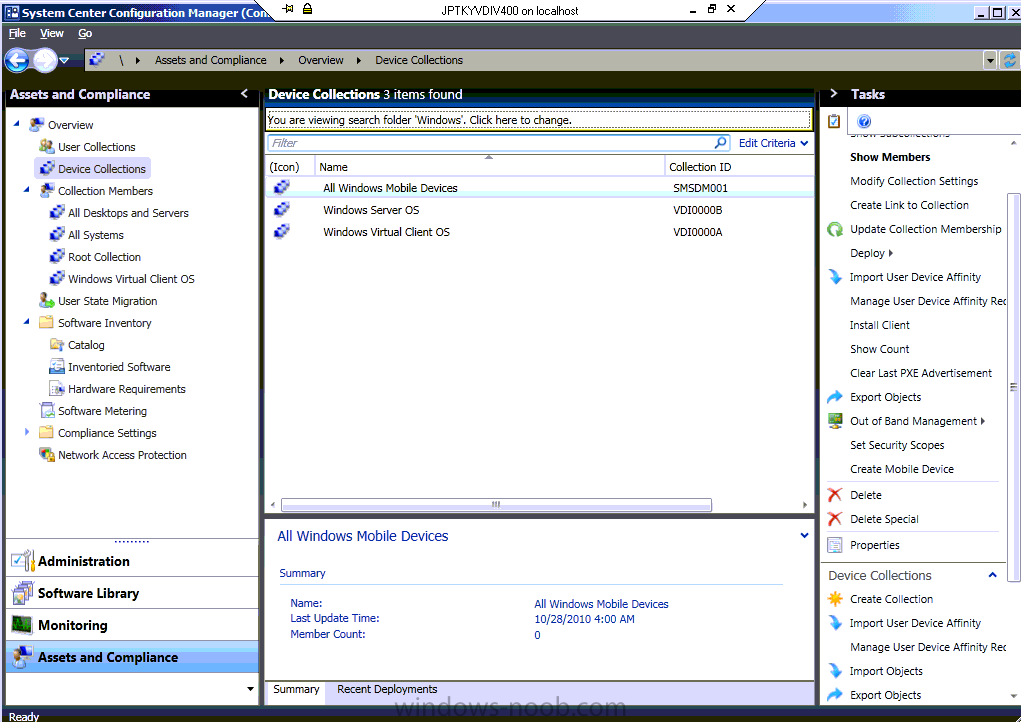Click Assets and Compliance in breadcrumb path
1021x722 pixels.
(x=210, y=60)
